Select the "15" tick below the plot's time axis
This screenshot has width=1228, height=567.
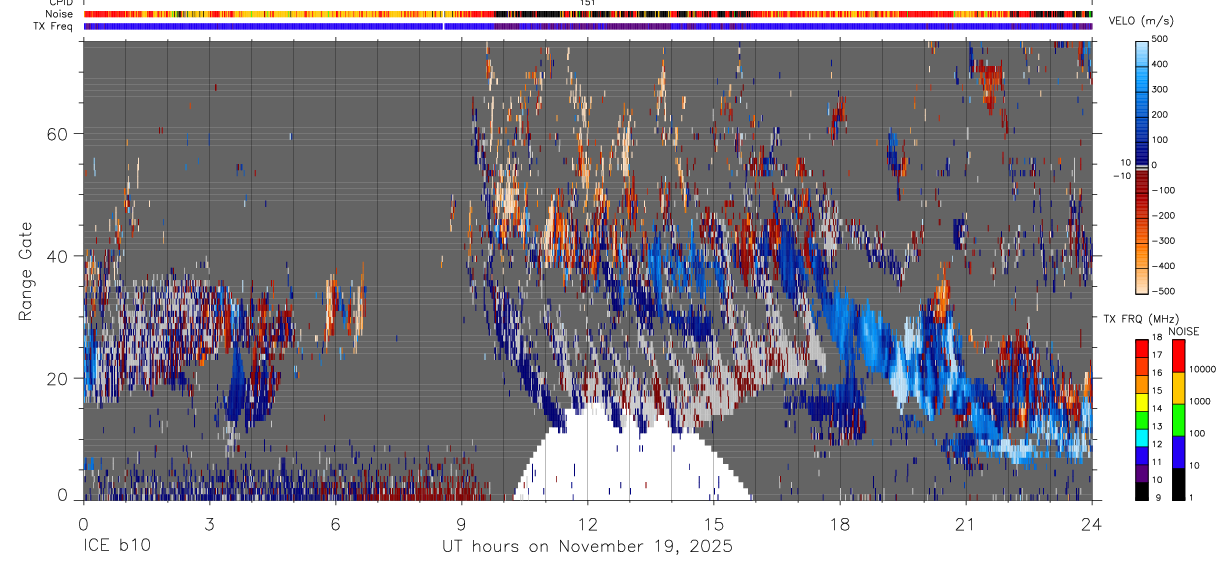pos(713,523)
